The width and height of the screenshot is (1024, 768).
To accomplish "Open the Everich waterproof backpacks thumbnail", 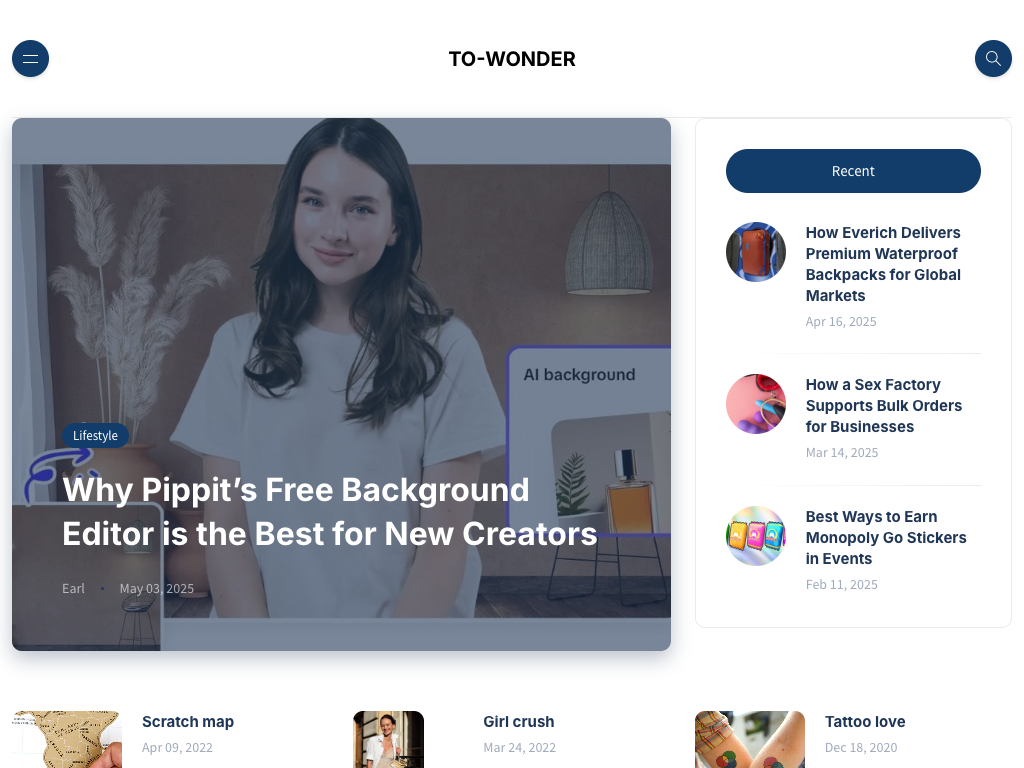I will pyautogui.click(x=756, y=252).
